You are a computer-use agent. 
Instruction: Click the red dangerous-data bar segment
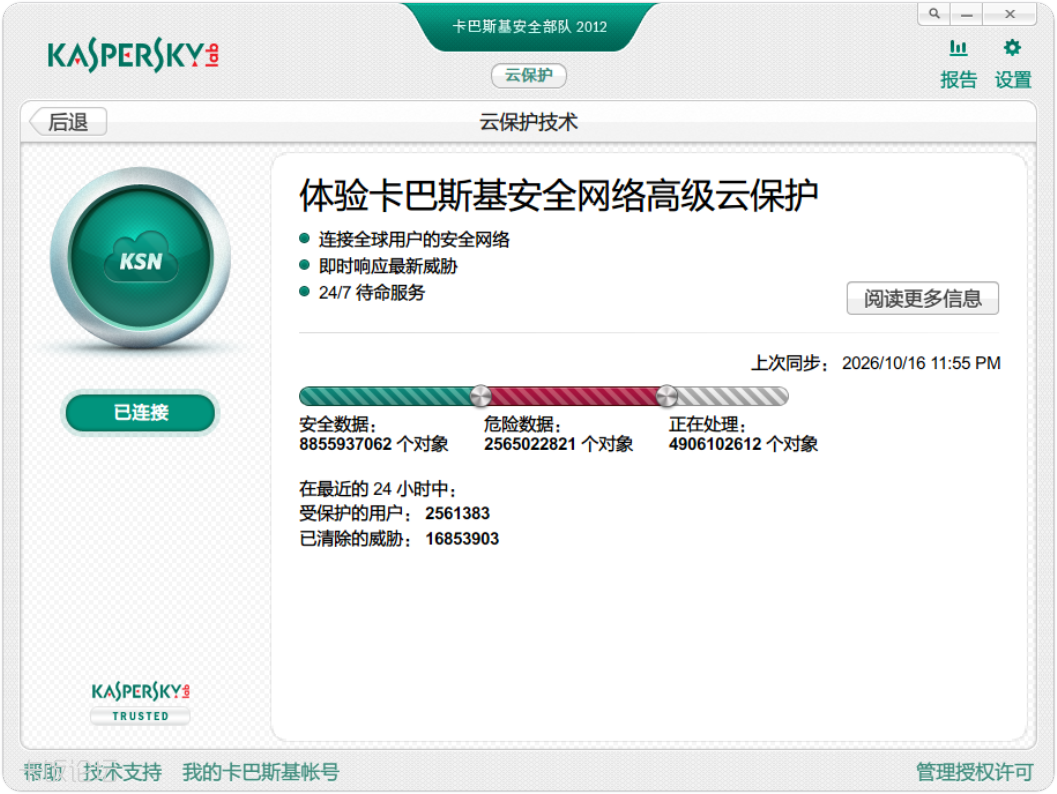573,396
